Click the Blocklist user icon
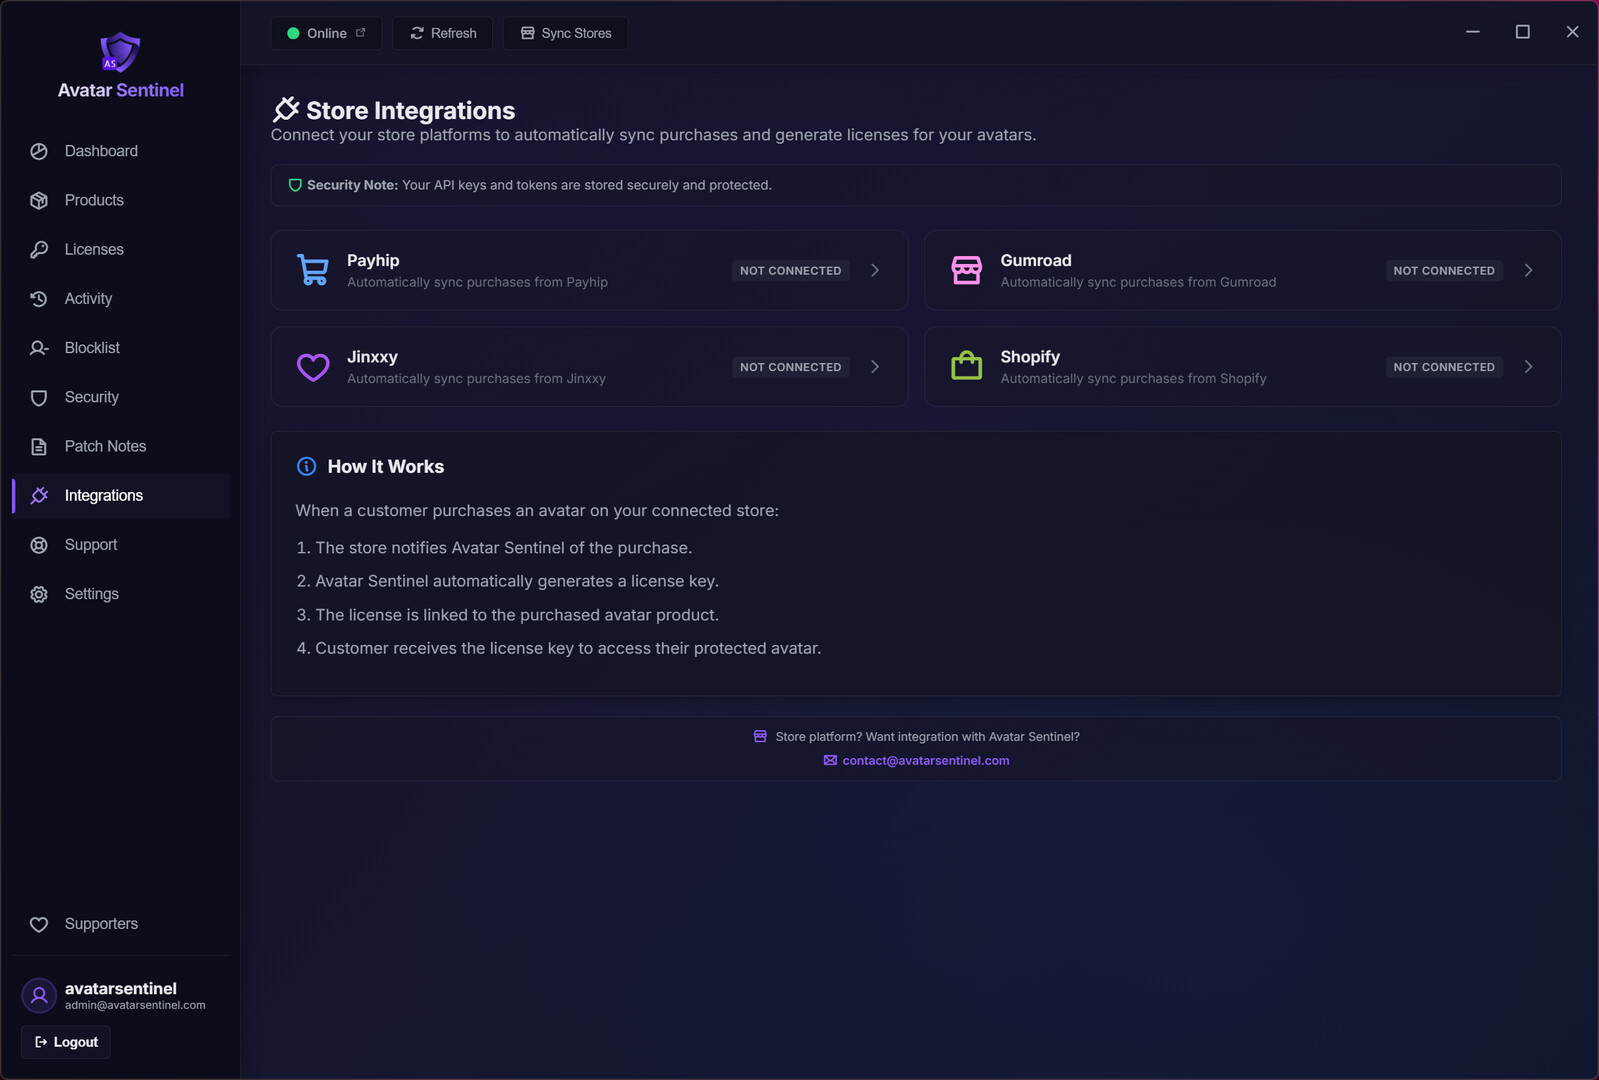 click(39, 348)
